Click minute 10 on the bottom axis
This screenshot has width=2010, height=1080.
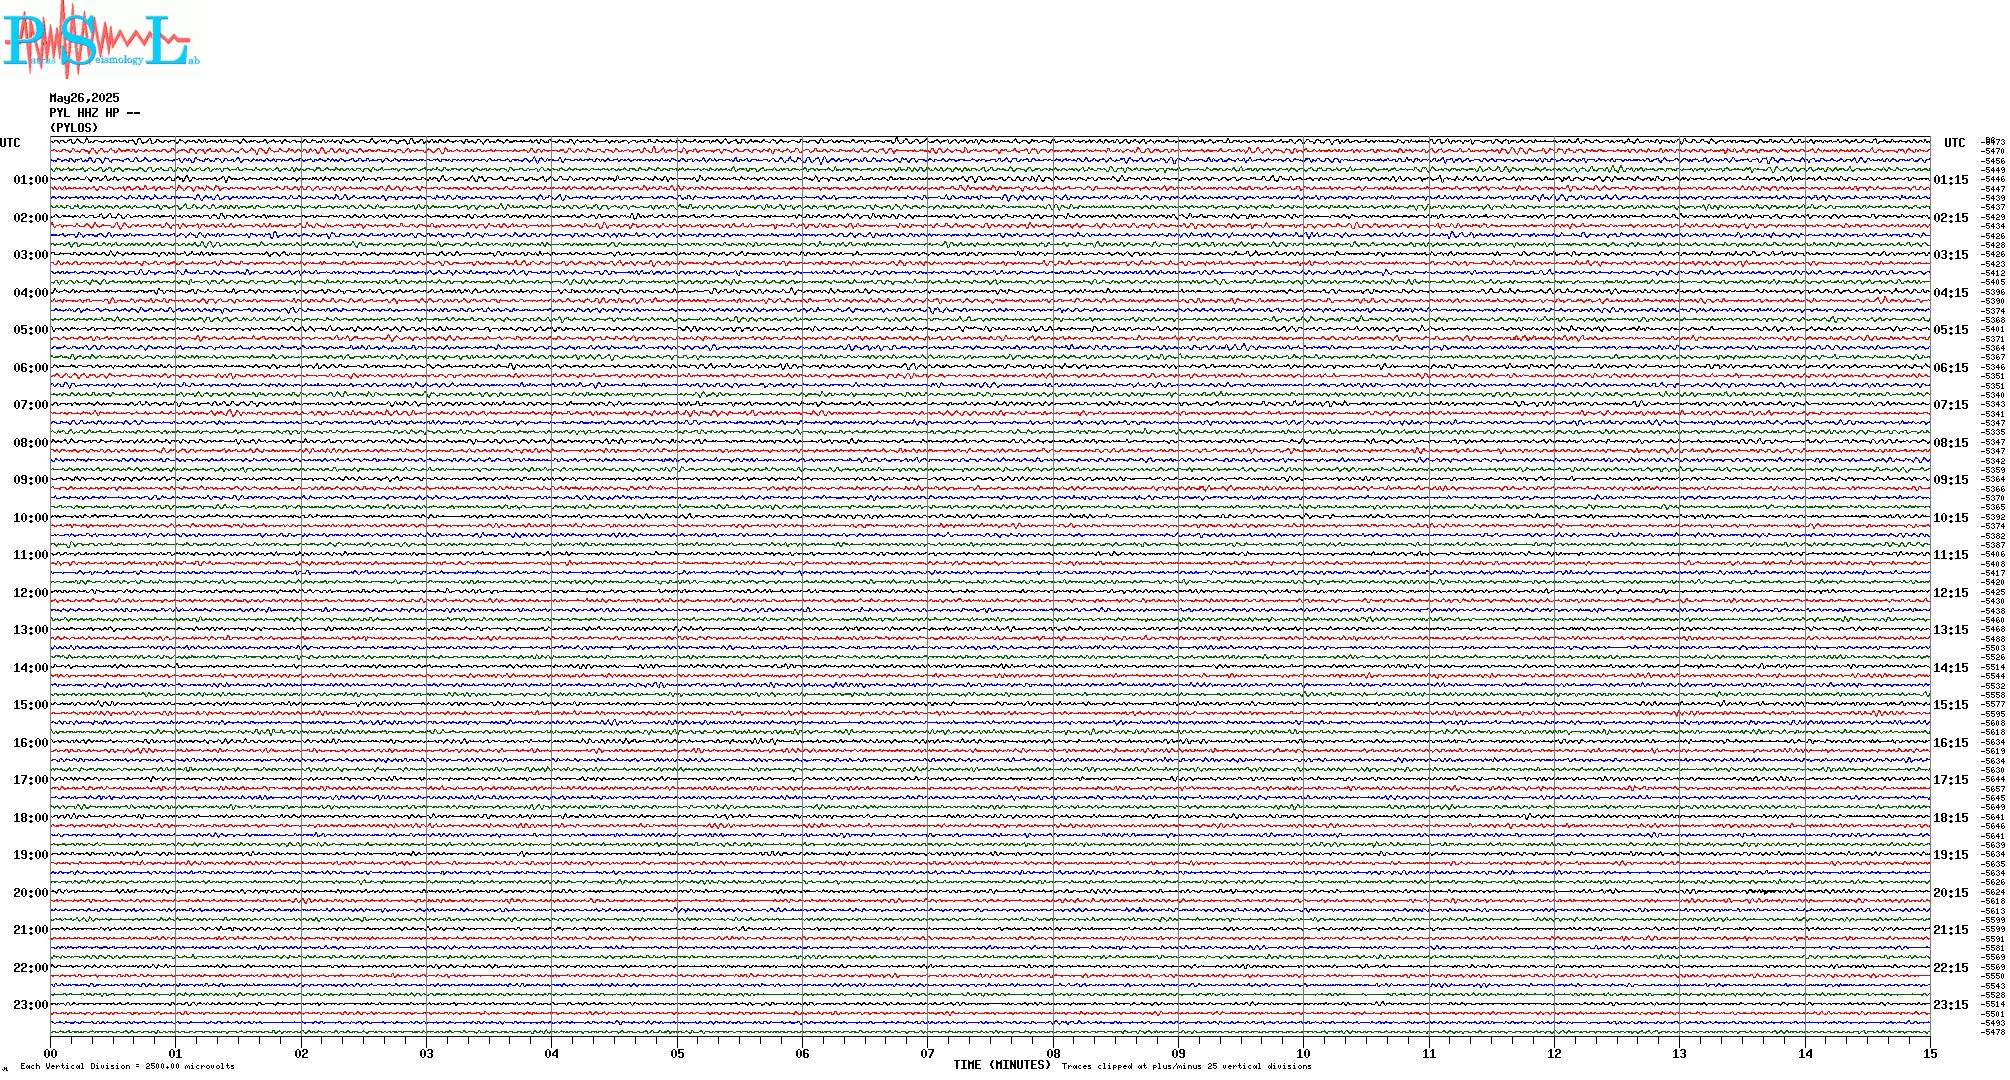1303,1053
